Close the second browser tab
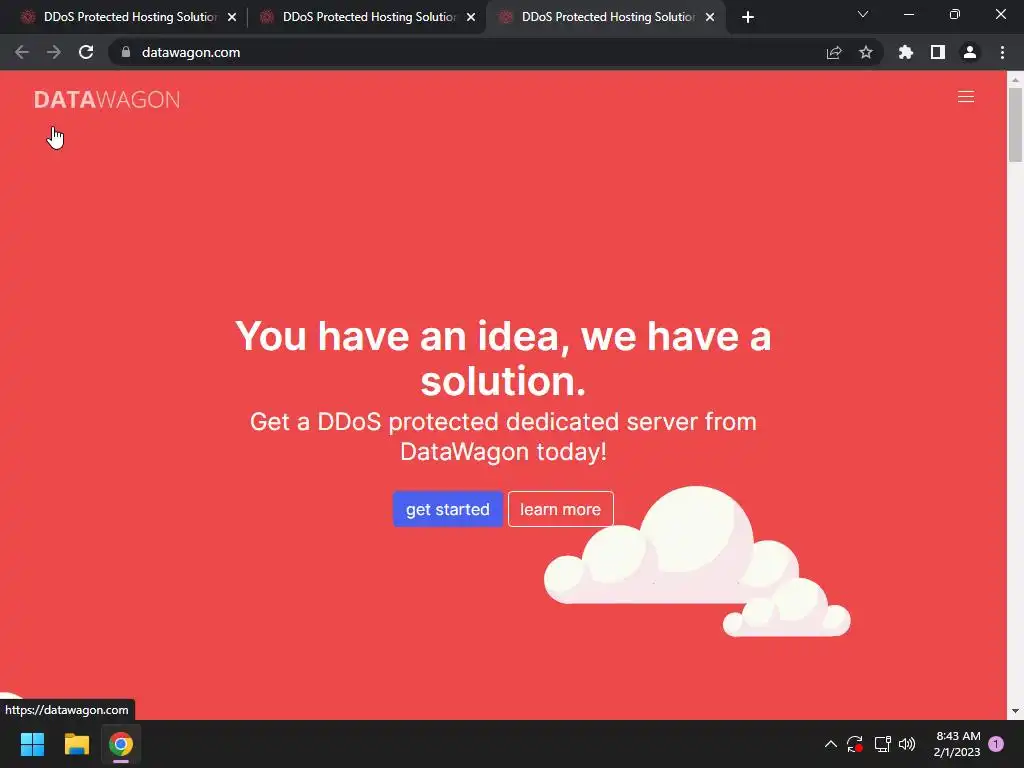The image size is (1024, 768). pos(471,17)
